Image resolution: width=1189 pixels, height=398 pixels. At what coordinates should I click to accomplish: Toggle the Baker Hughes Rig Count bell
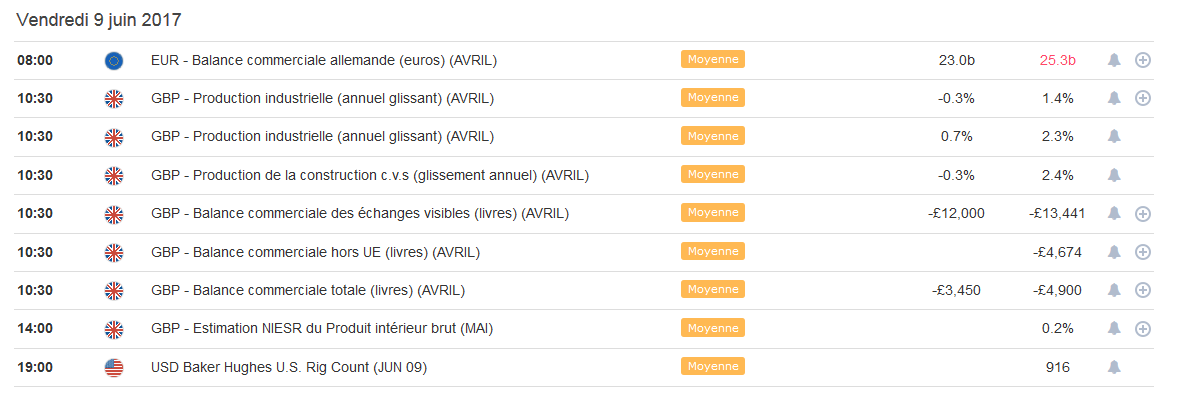coord(1114,368)
